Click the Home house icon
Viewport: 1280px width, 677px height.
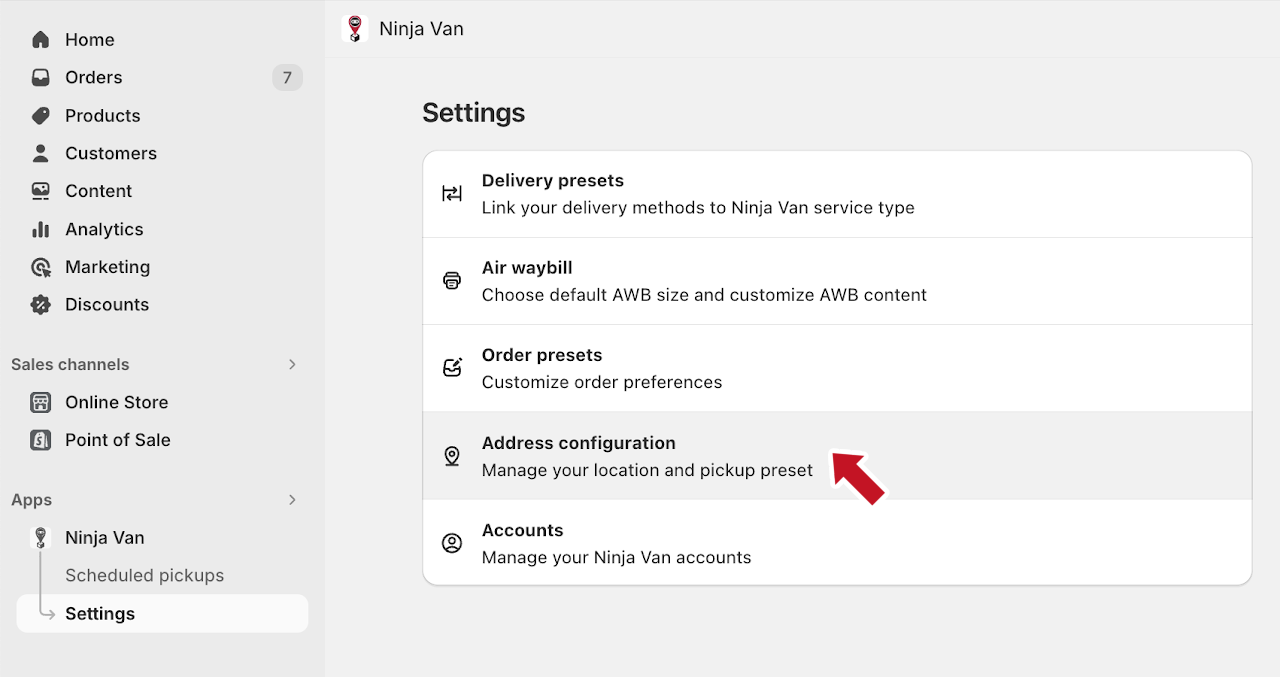pyautogui.click(x=40, y=40)
